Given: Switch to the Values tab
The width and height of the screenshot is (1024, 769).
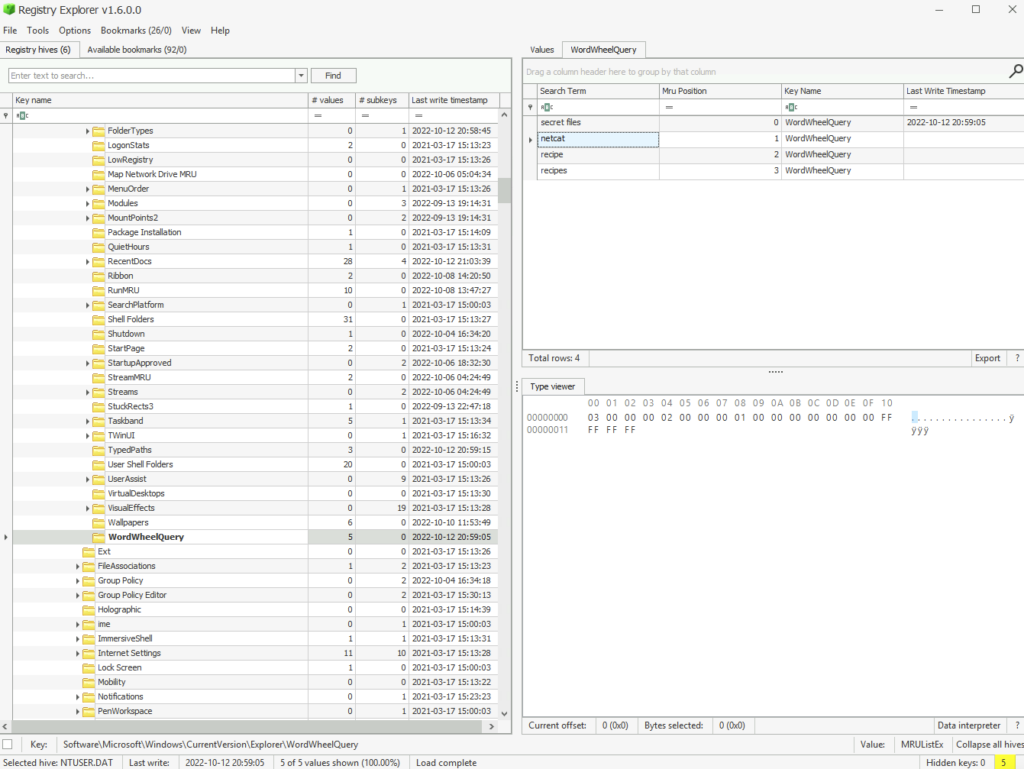Looking at the screenshot, I should pyautogui.click(x=542, y=50).
